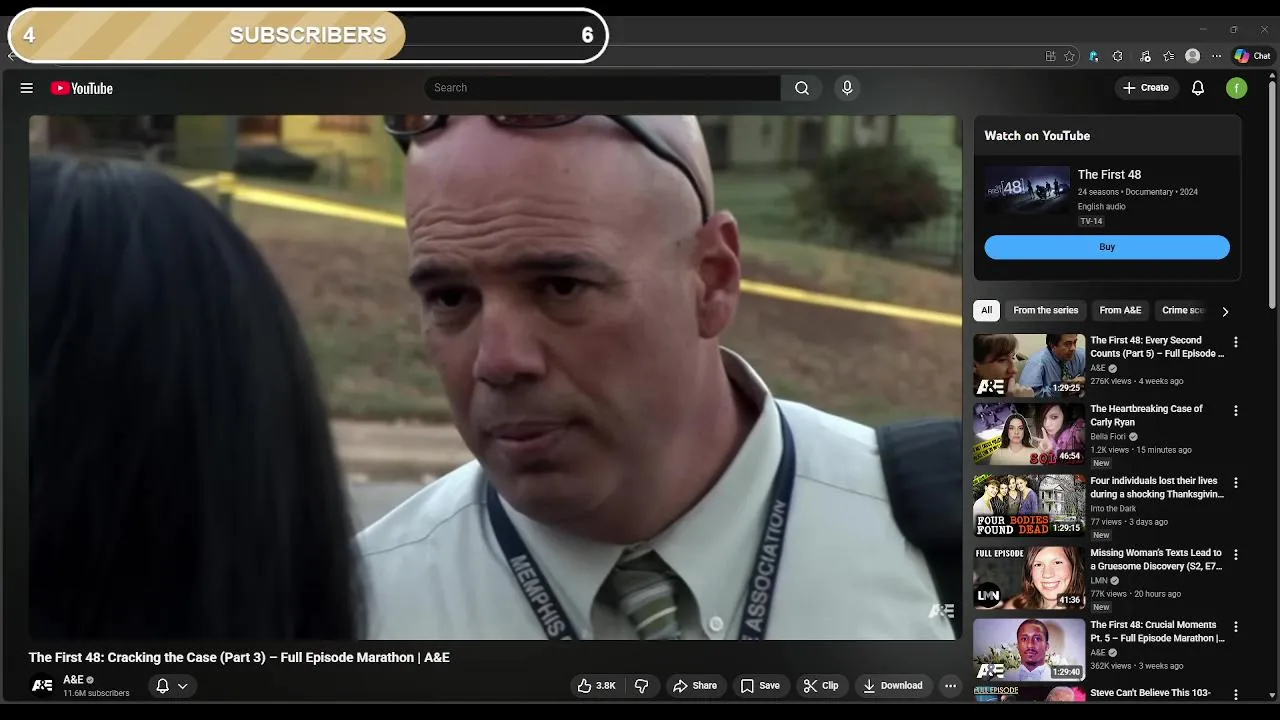
Task: Open more actions ellipsis under video
Action: (950, 686)
